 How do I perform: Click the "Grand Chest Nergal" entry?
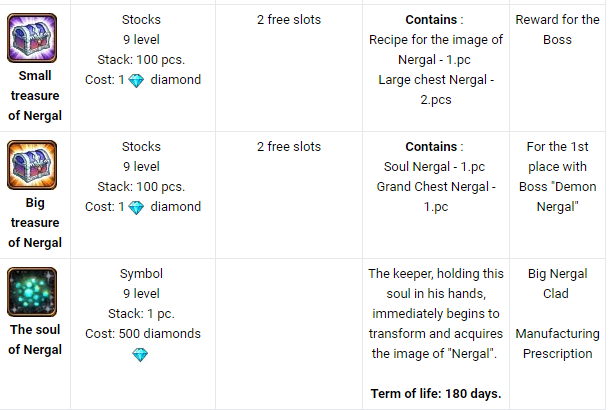(435, 196)
